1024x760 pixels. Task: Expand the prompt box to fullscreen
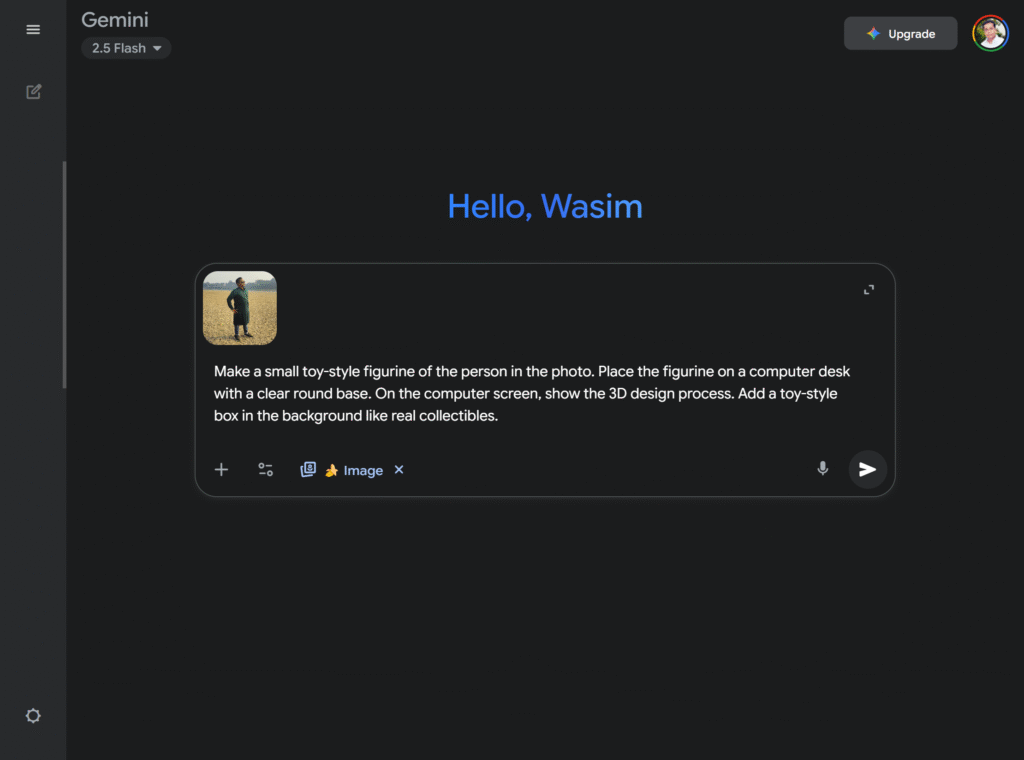pyautogui.click(x=869, y=290)
